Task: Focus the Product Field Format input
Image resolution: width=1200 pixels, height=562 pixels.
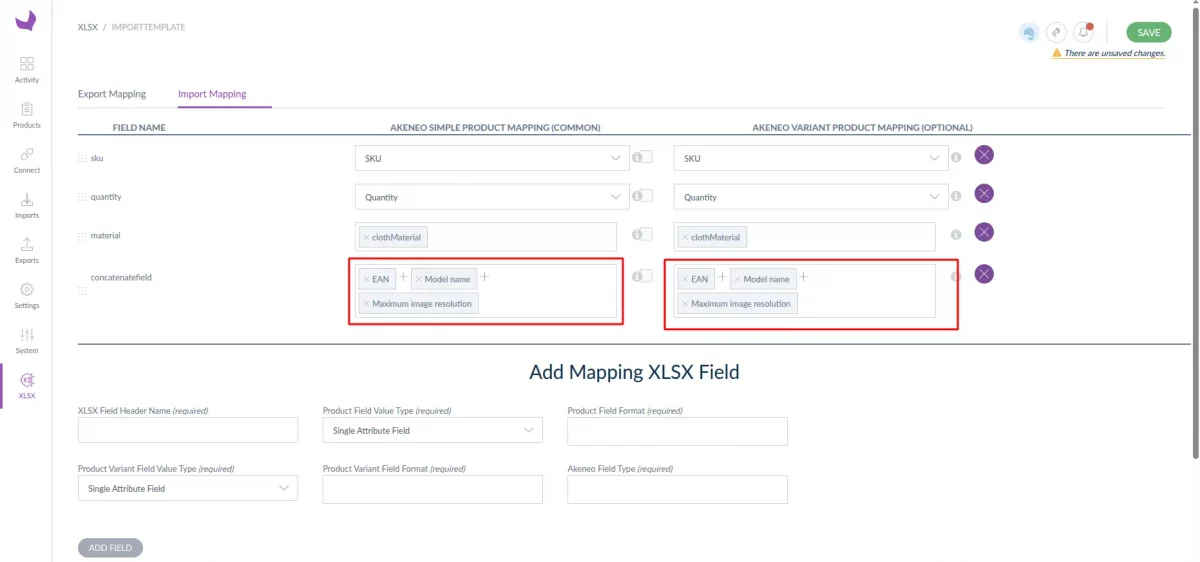Action: pyautogui.click(x=677, y=431)
